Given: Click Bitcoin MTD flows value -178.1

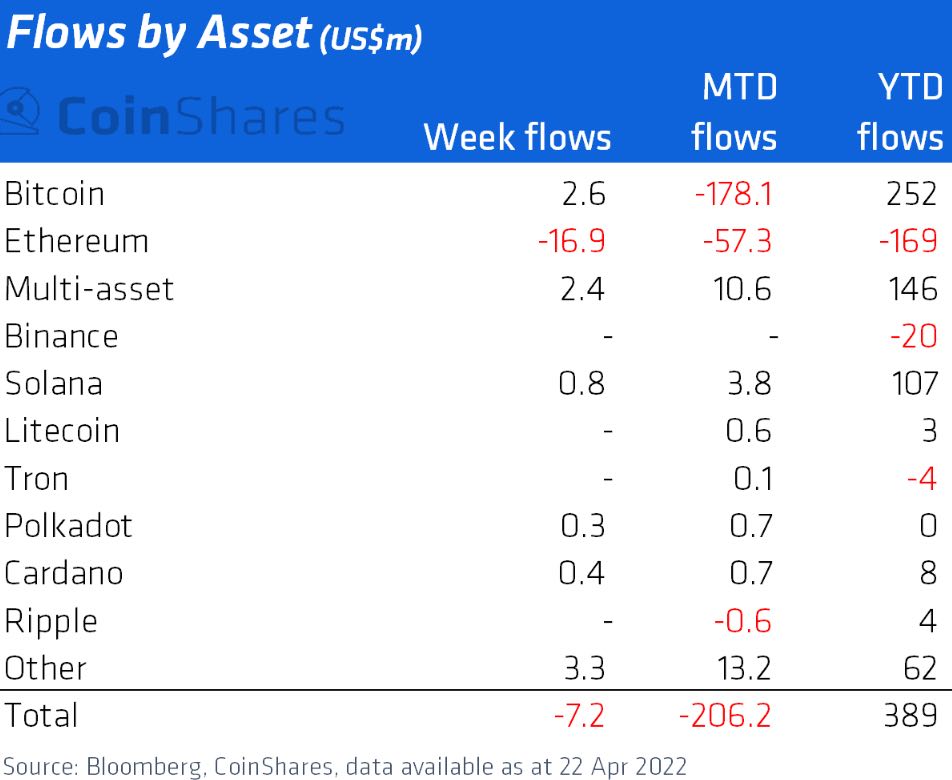Looking at the screenshot, I should pyautogui.click(x=733, y=194).
